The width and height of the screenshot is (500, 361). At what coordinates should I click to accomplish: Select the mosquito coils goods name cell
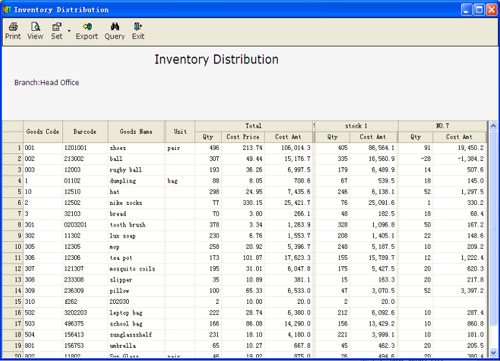(136, 269)
